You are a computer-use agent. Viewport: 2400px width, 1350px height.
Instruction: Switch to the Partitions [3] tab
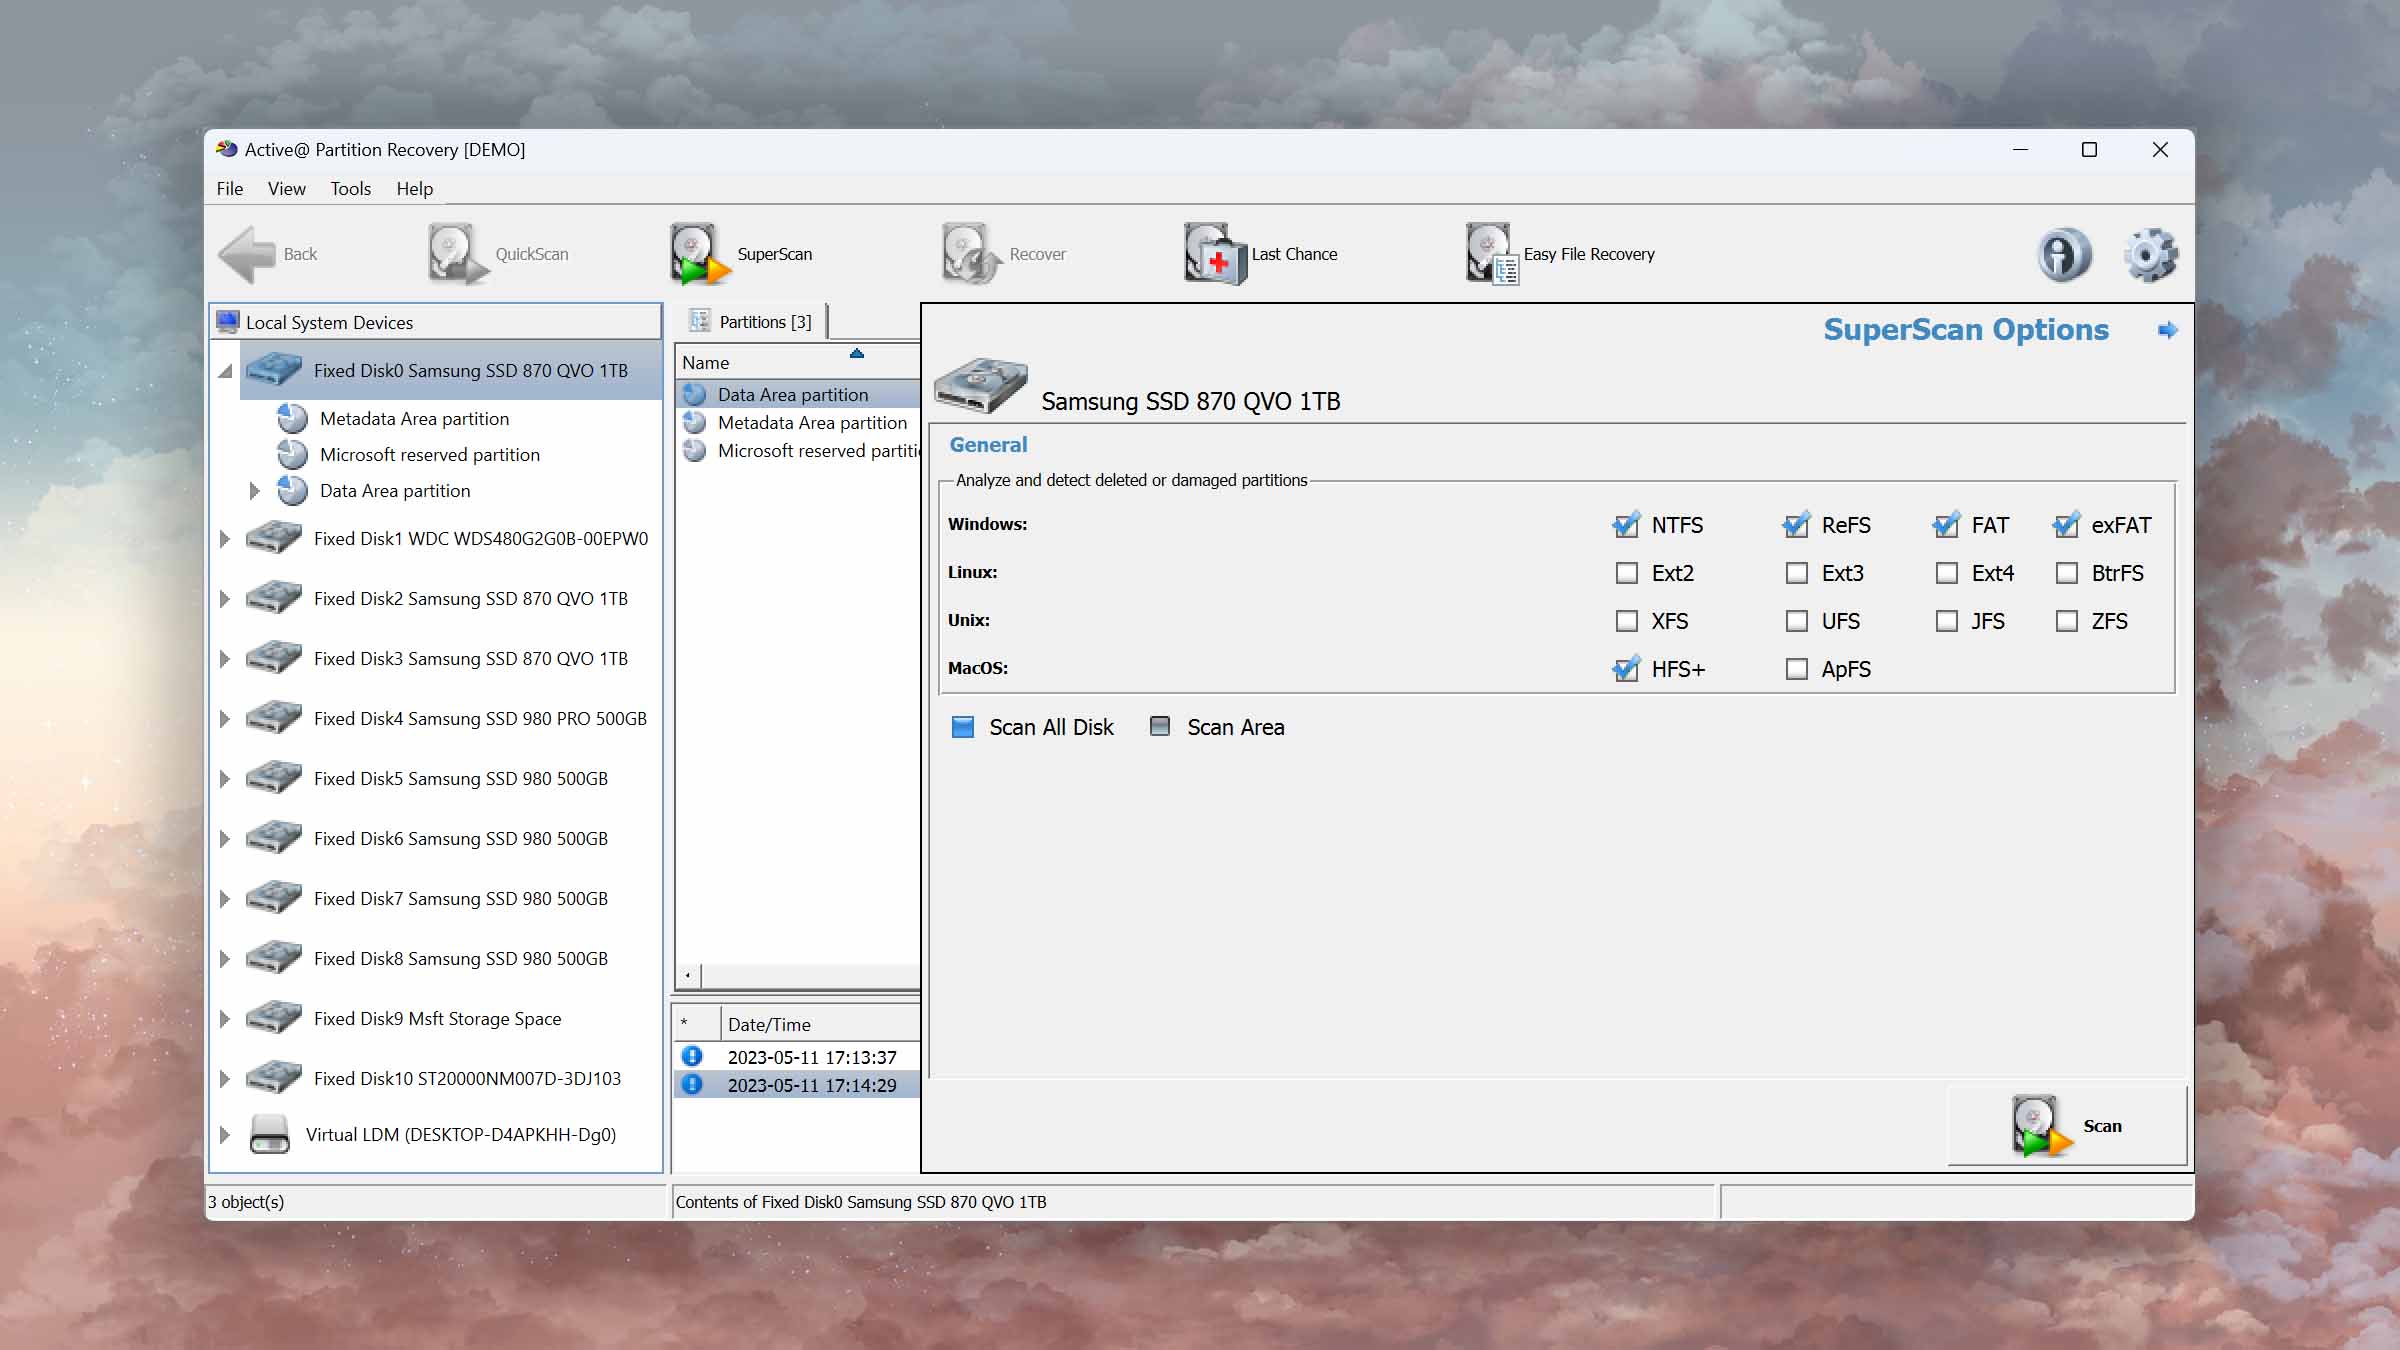pos(751,321)
